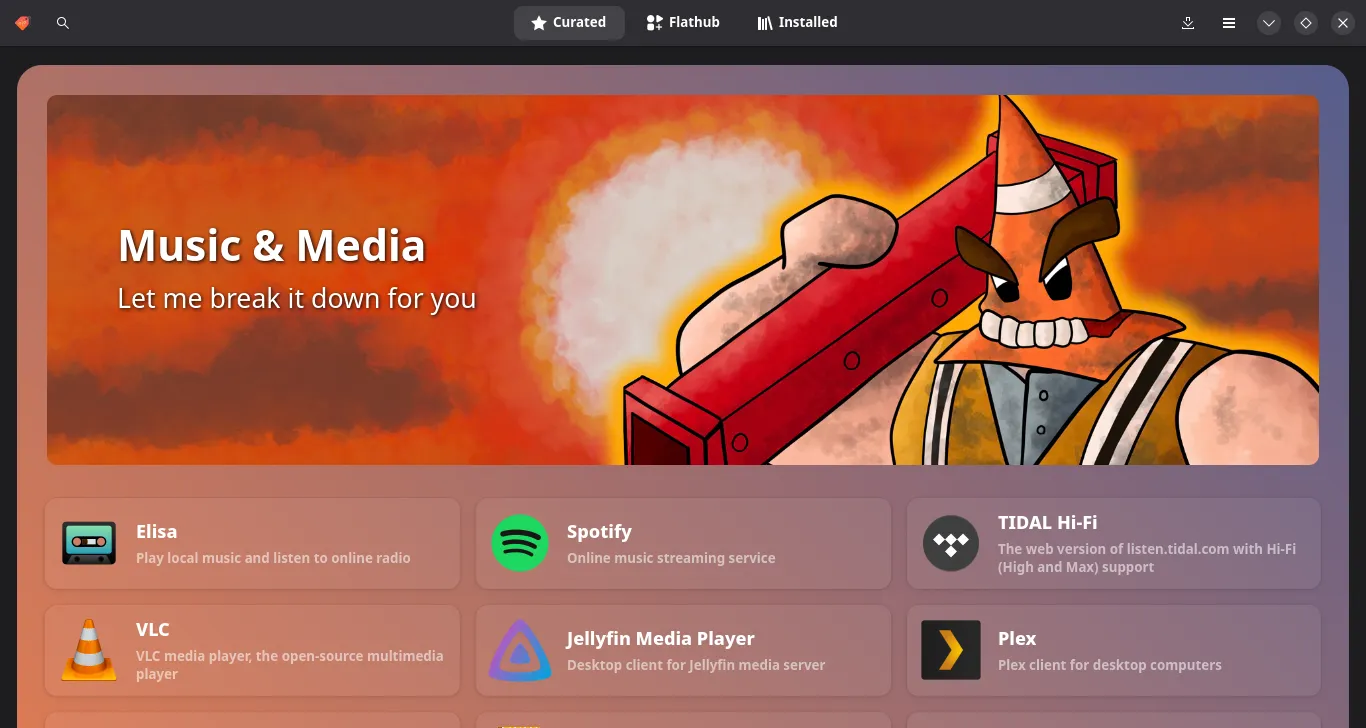Select the "Spotify" app title

(599, 532)
